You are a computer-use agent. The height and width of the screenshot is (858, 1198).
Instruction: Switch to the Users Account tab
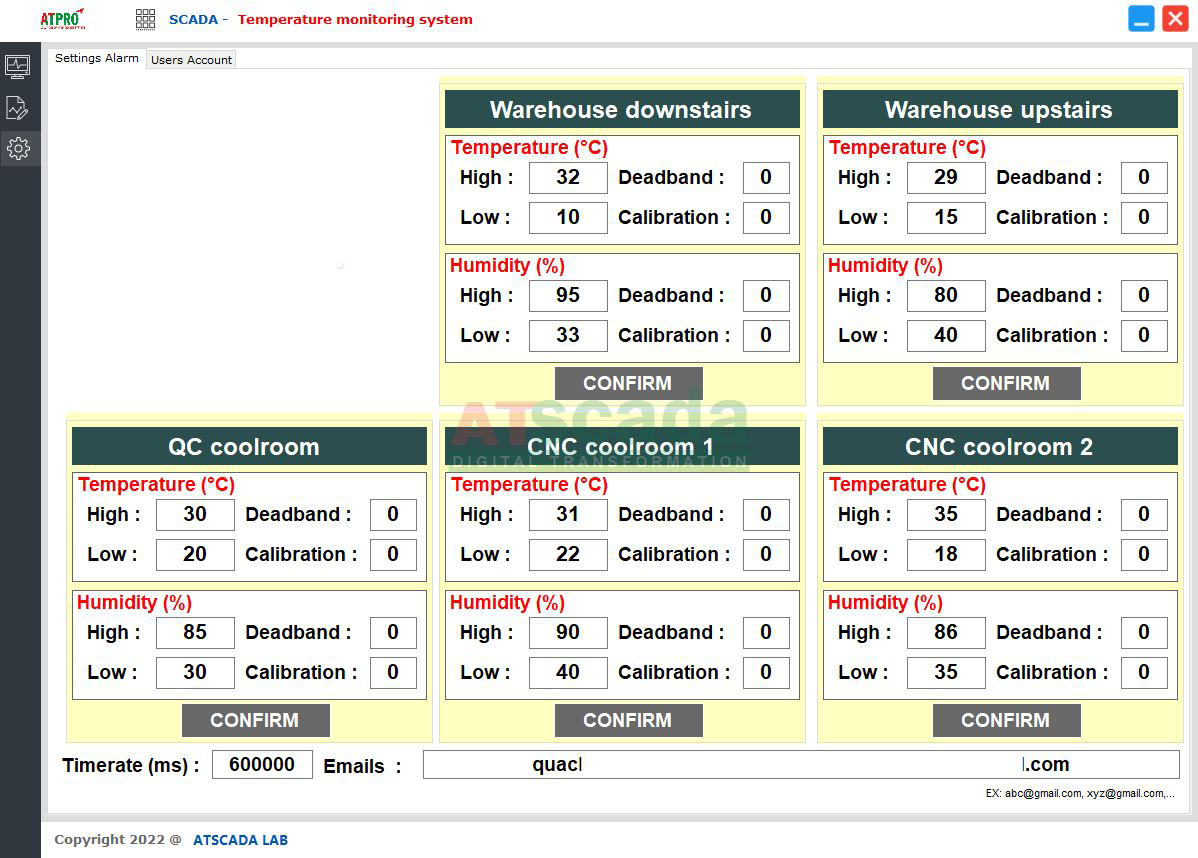click(191, 60)
